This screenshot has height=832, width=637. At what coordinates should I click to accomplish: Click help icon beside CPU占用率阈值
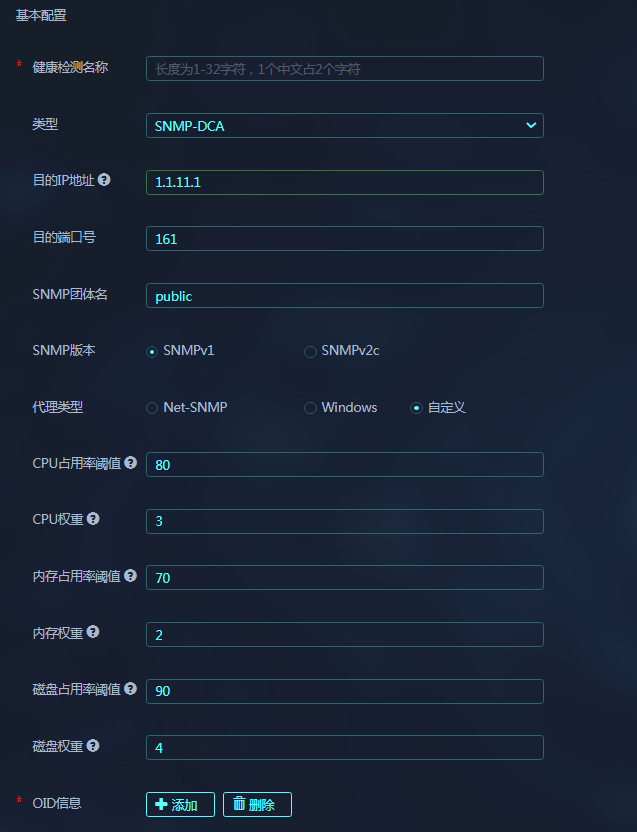pos(130,463)
